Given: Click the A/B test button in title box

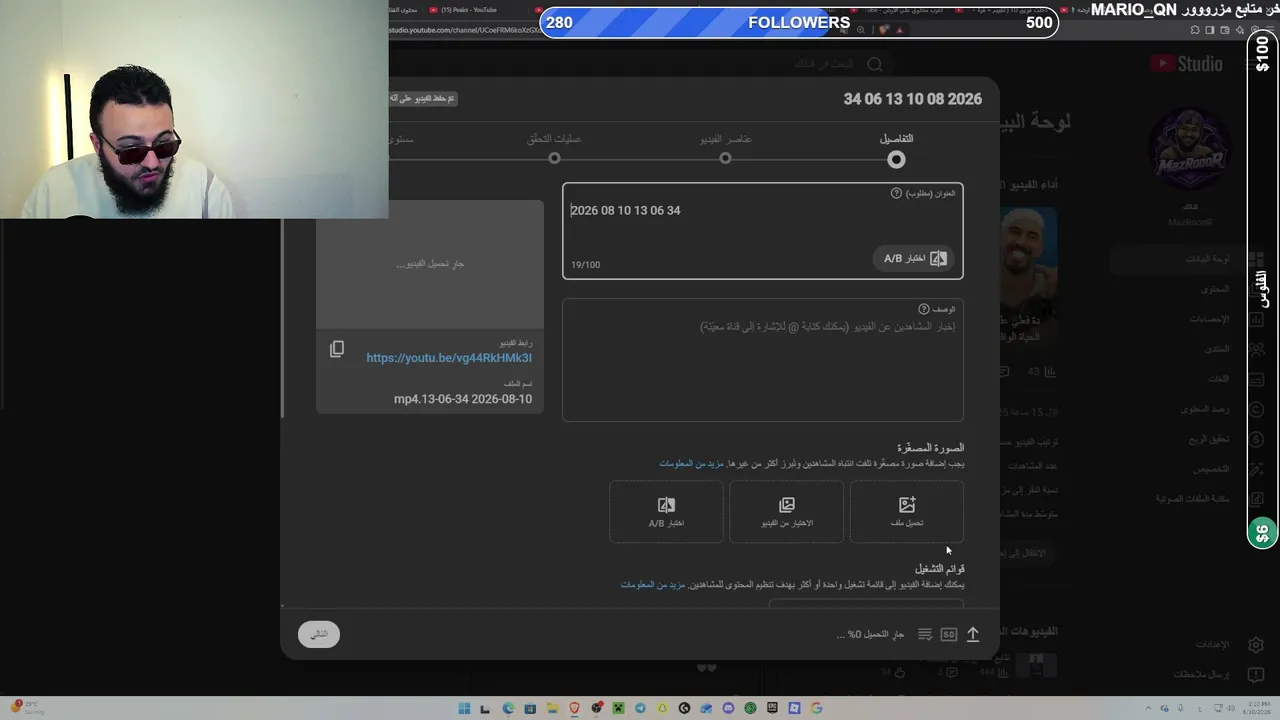Looking at the screenshot, I should pyautogui.click(x=914, y=258).
